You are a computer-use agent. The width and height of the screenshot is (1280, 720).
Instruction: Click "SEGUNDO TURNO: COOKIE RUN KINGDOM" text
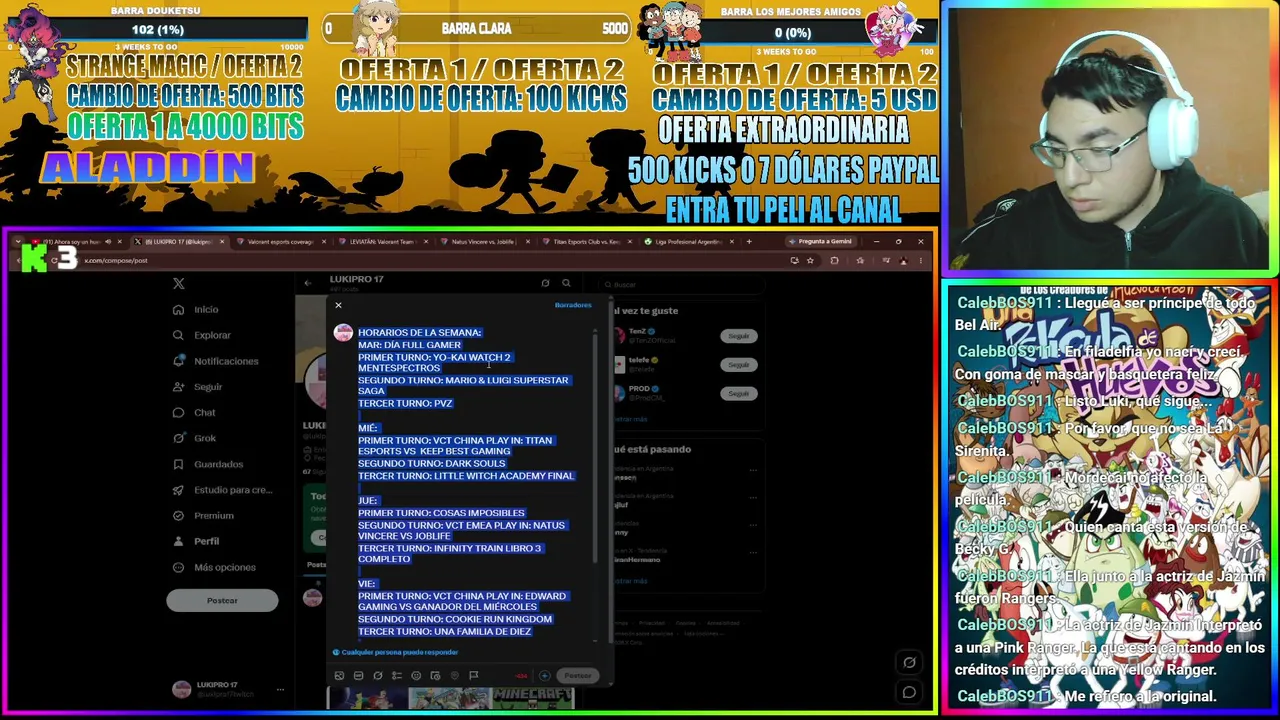(x=455, y=619)
